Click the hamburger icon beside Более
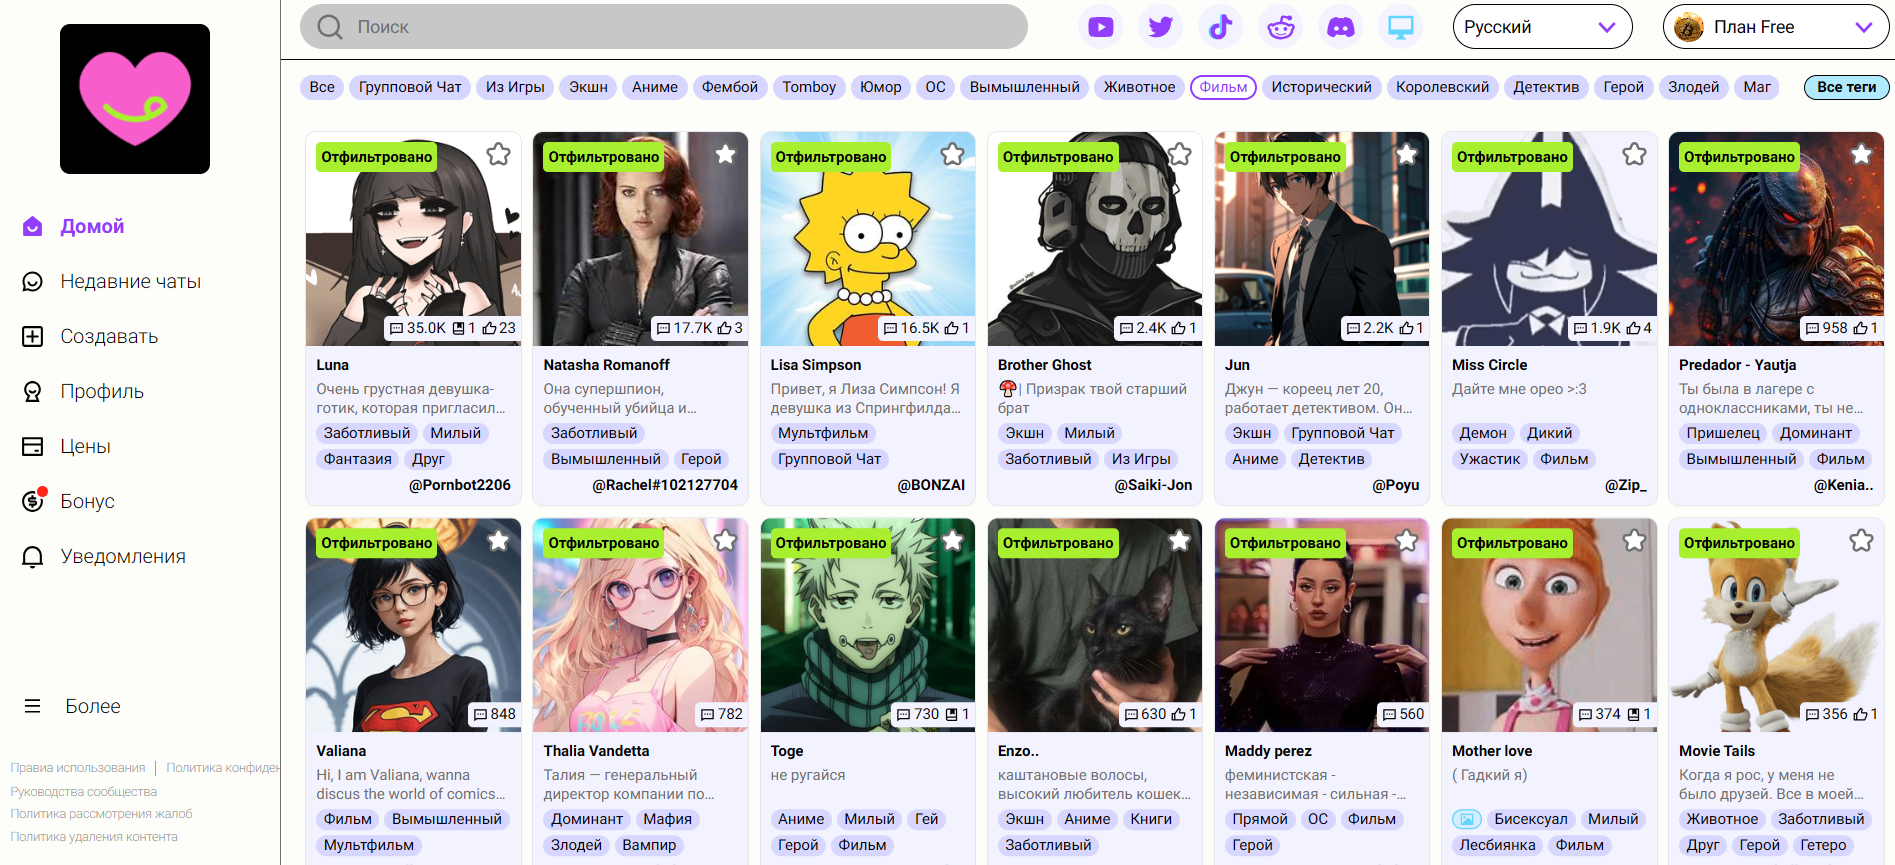 pos(33,706)
